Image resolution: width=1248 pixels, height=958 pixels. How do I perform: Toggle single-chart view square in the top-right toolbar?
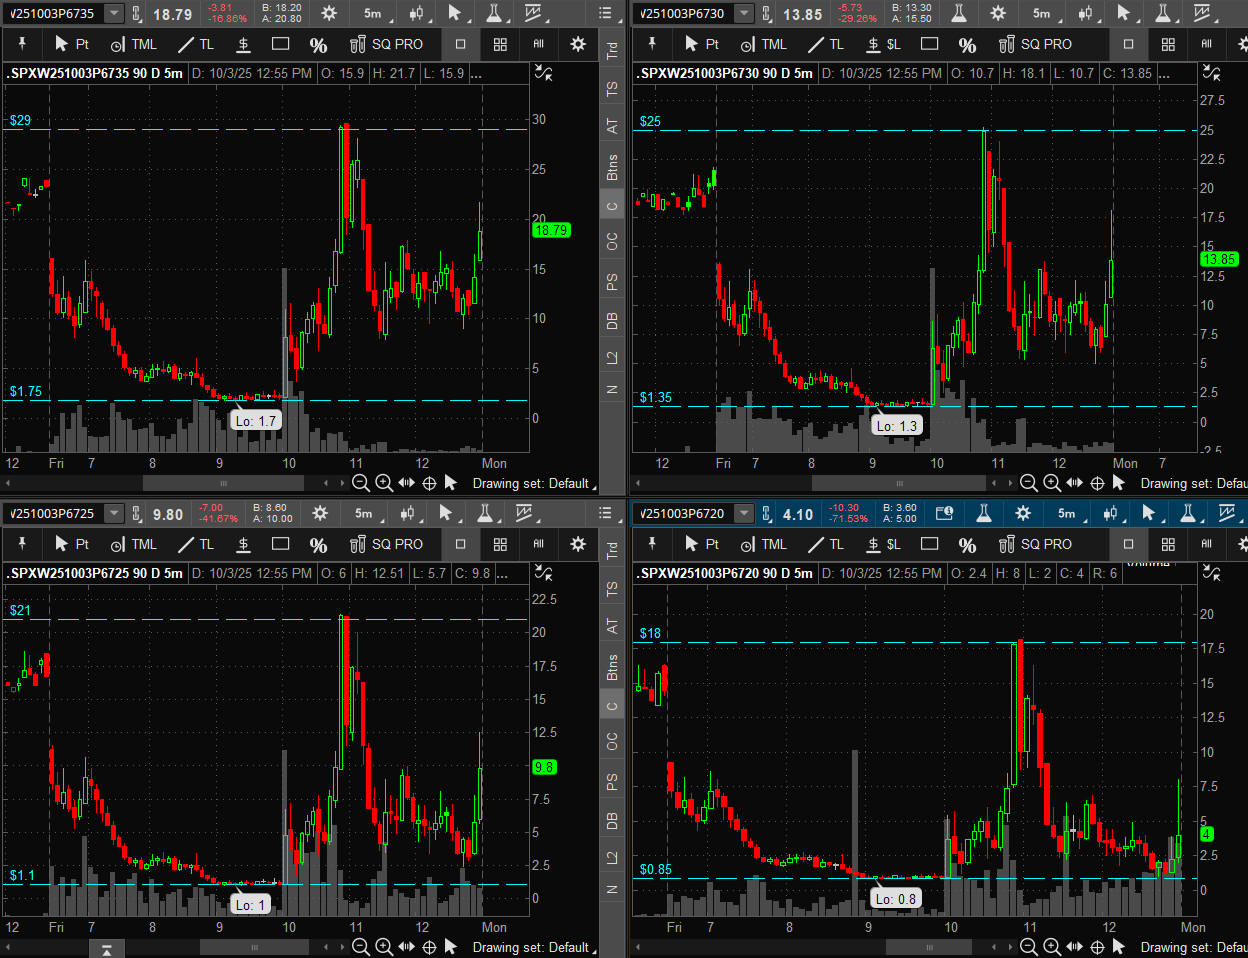click(x=1129, y=44)
